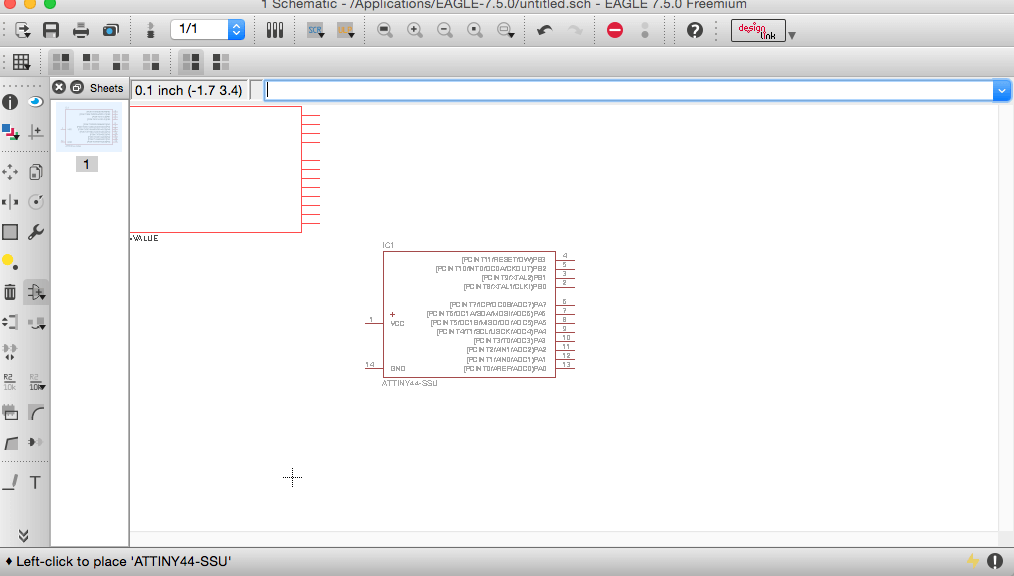The width and height of the screenshot is (1014, 576).
Task: Click the grid coordinates display
Action: (188, 91)
